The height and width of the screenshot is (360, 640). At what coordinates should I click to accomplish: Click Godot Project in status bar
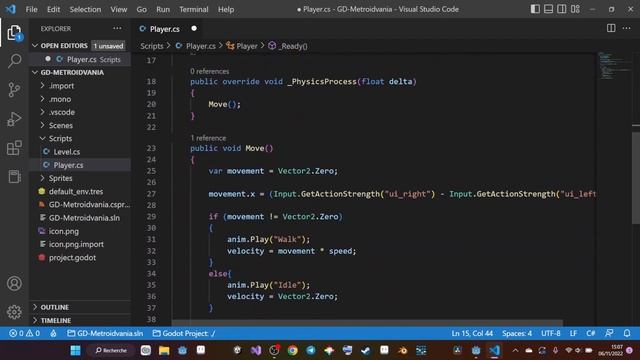(184, 333)
